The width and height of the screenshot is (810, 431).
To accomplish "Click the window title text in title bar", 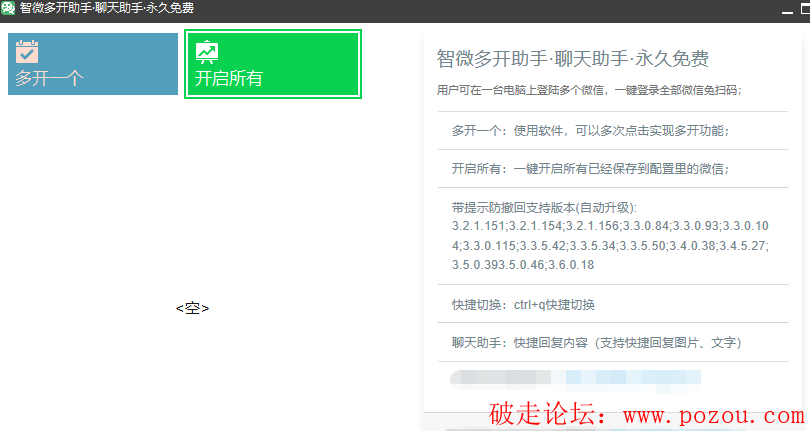I will (x=106, y=8).
